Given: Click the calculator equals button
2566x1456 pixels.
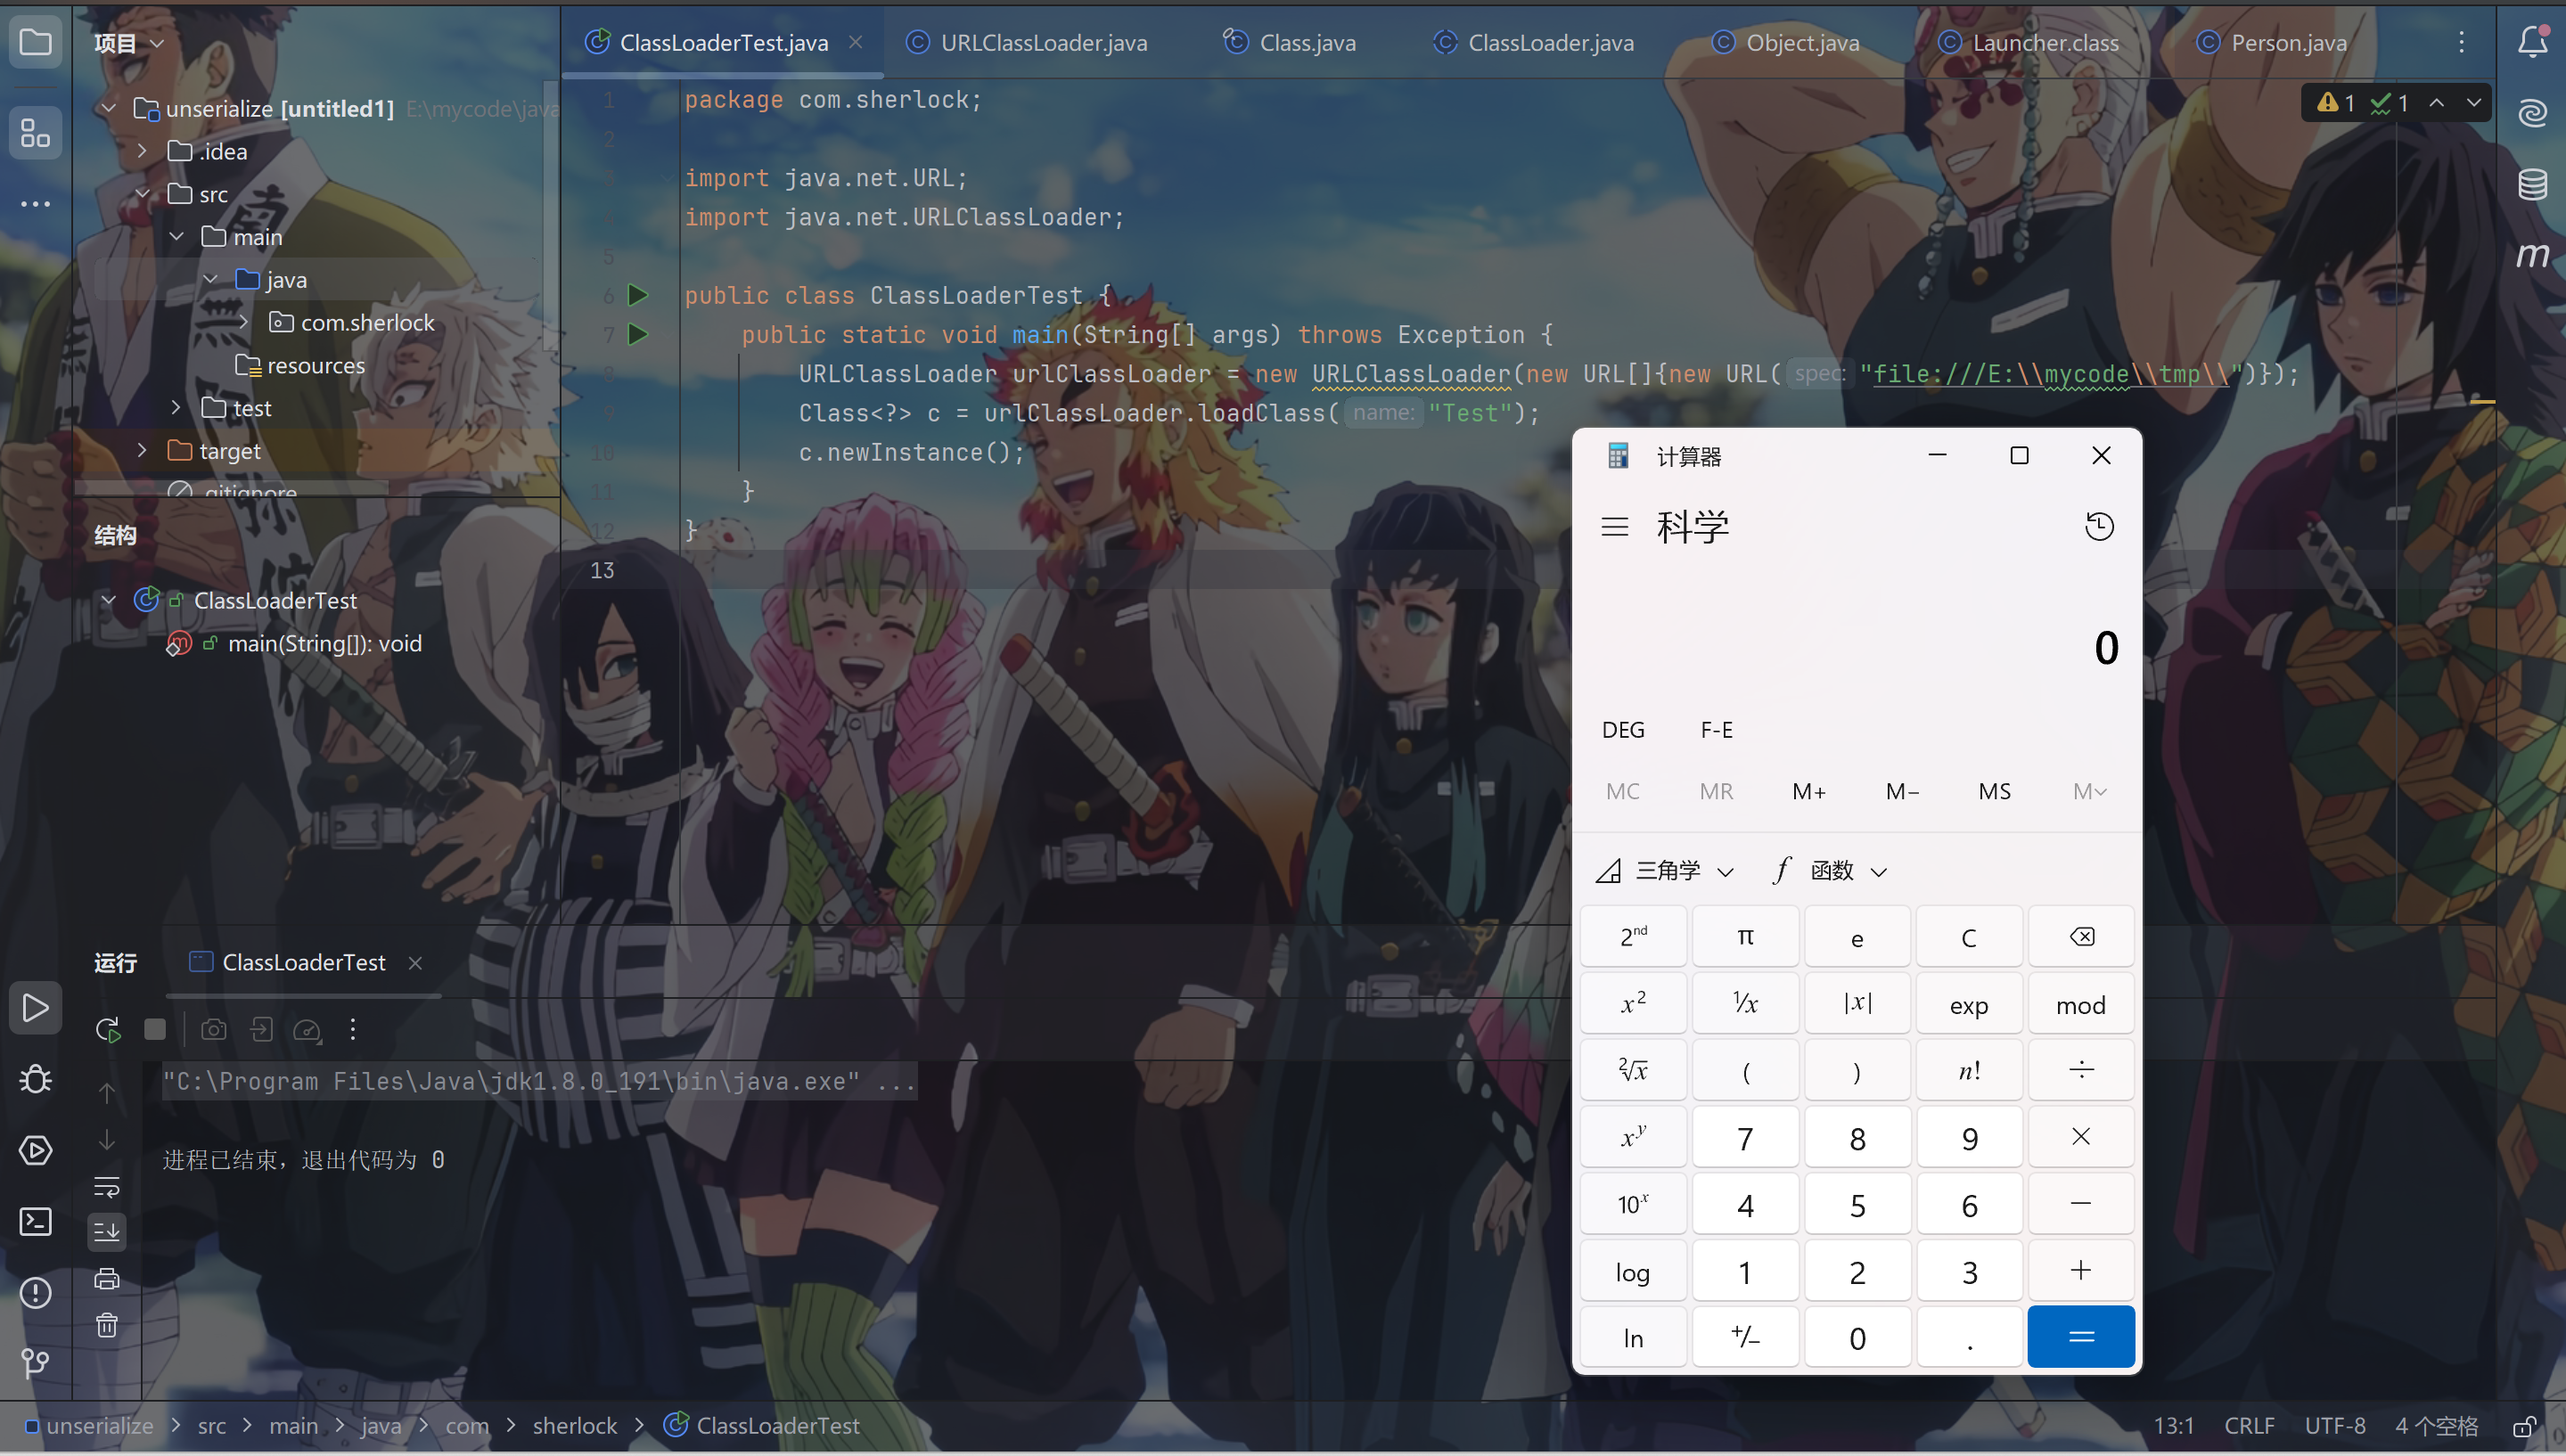Looking at the screenshot, I should [2081, 1336].
